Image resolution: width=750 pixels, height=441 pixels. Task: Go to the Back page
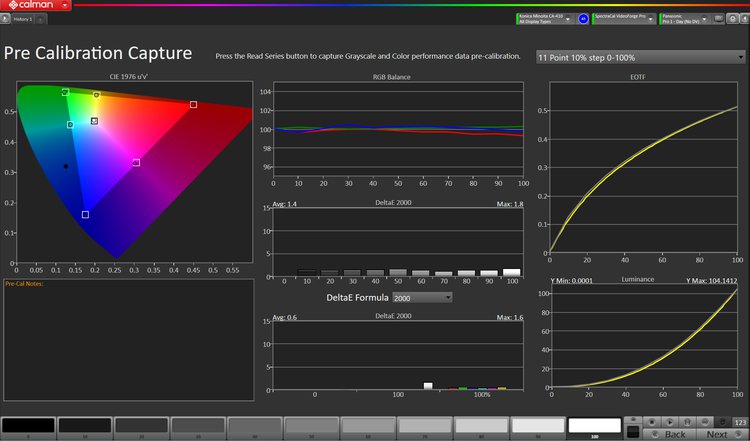coord(668,434)
